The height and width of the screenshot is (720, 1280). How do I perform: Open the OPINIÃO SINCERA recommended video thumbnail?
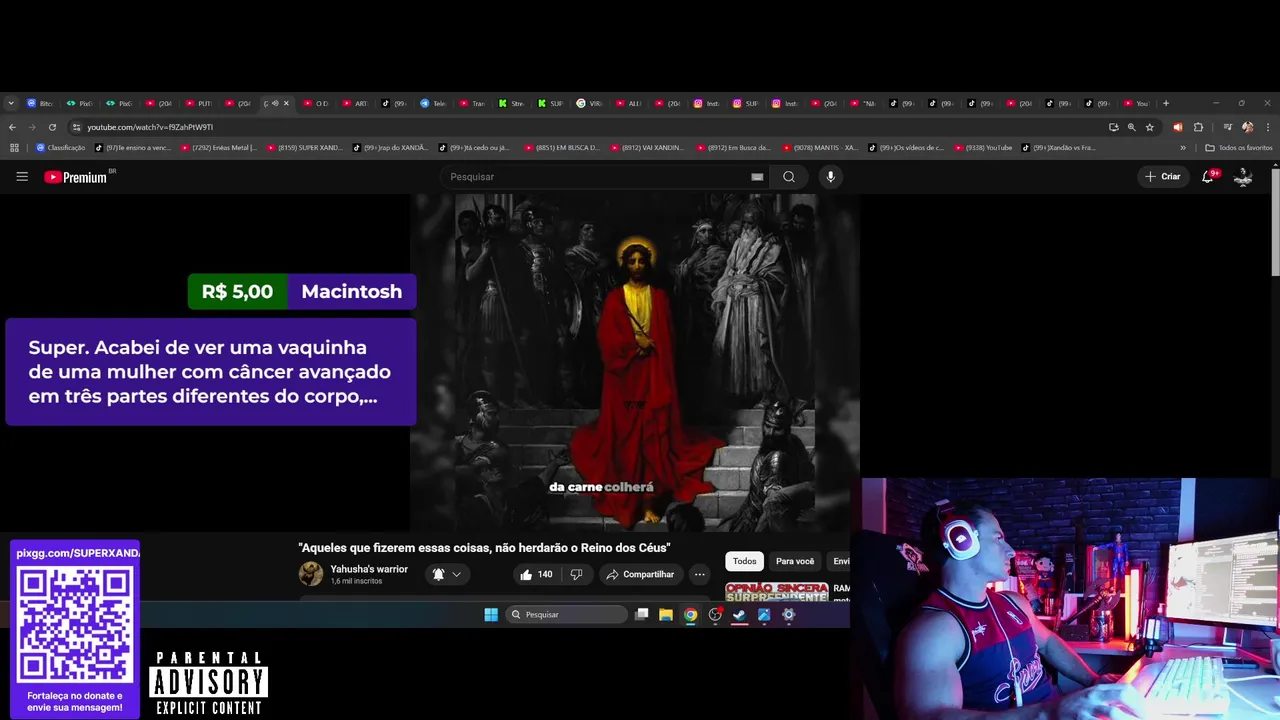pyautogui.click(x=777, y=592)
